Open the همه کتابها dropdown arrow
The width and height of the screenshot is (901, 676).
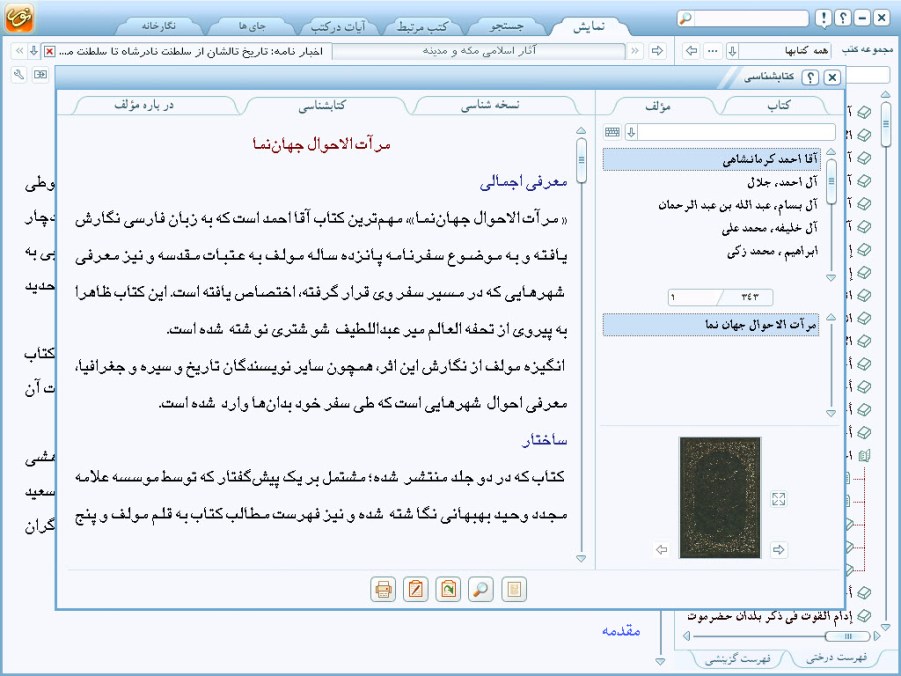pos(733,51)
